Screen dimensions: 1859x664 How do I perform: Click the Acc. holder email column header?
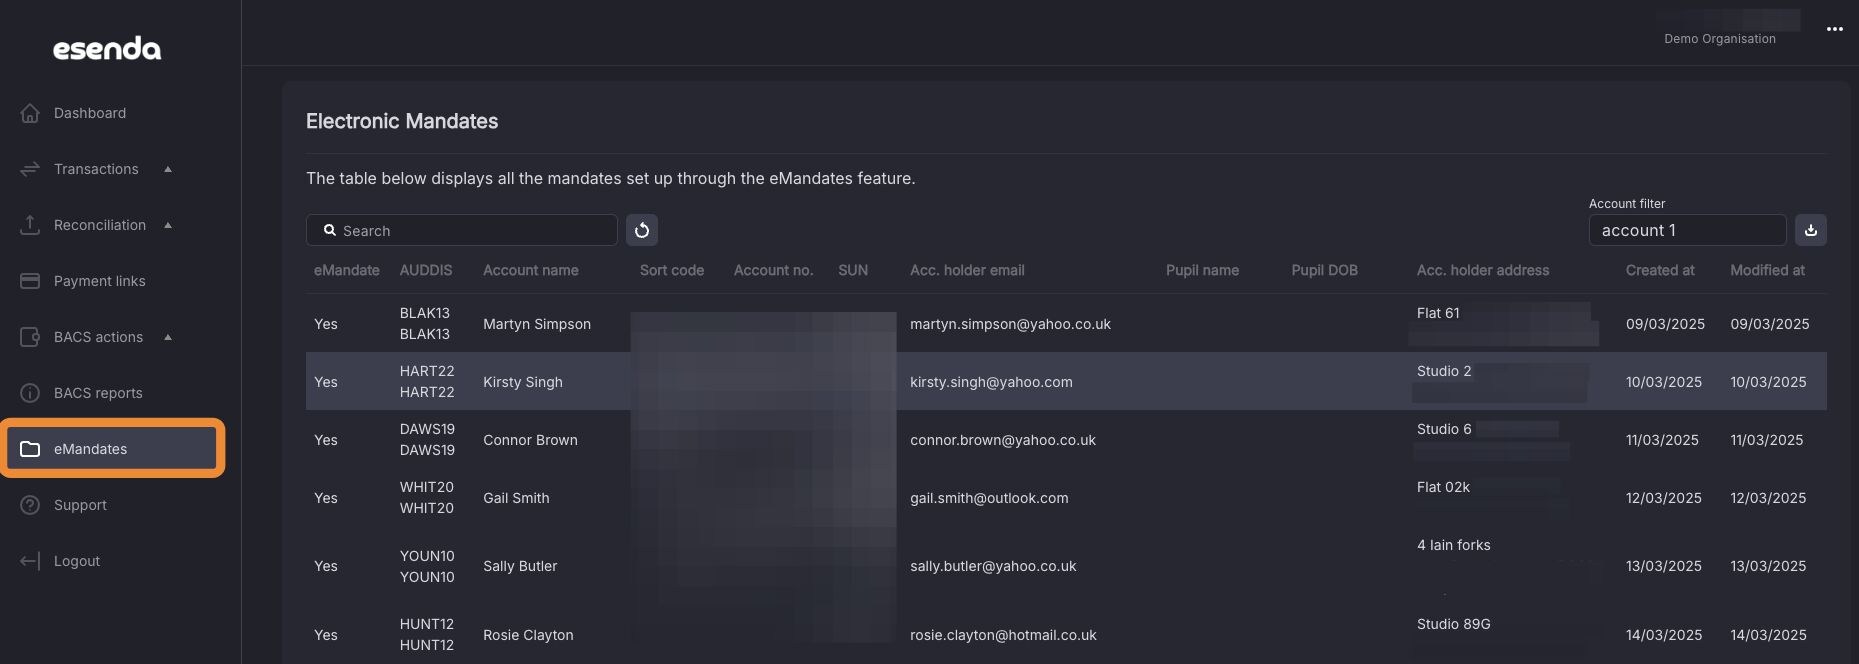coord(967,270)
